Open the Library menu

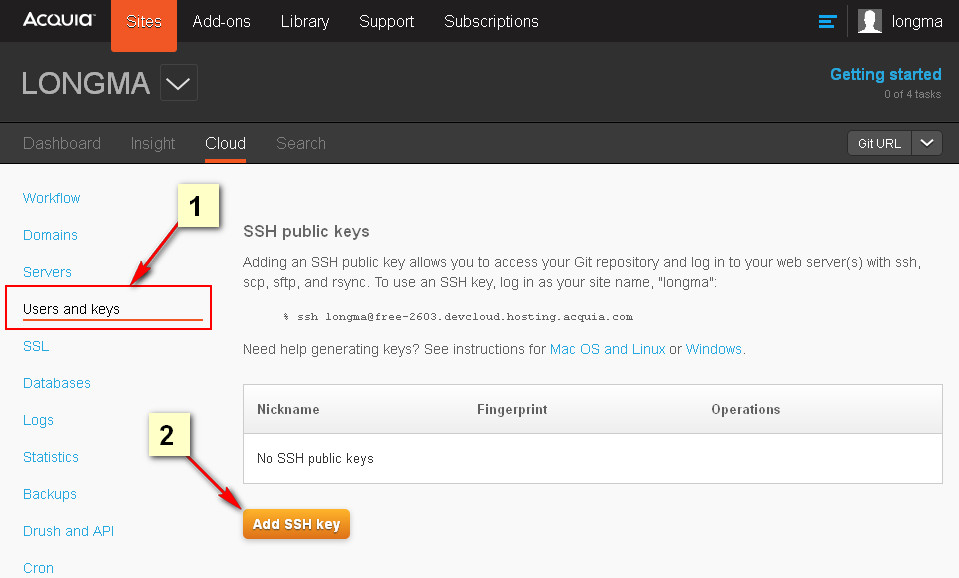coord(305,22)
